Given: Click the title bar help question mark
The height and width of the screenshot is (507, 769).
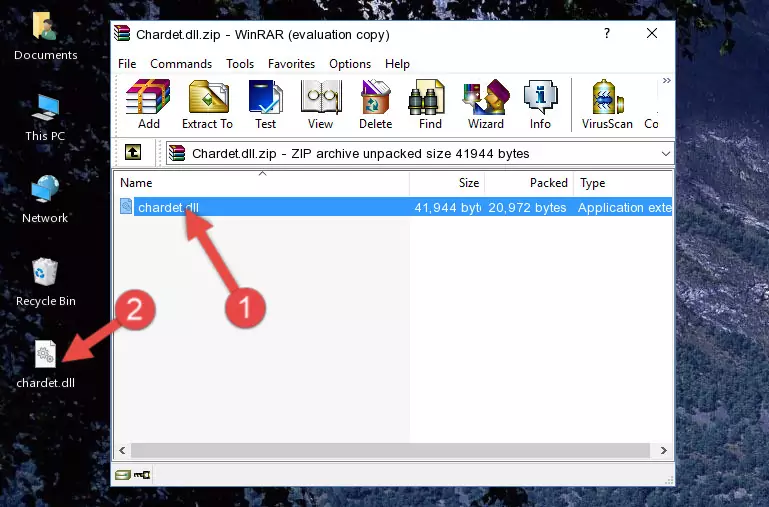Looking at the screenshot, I should (607, 33).
